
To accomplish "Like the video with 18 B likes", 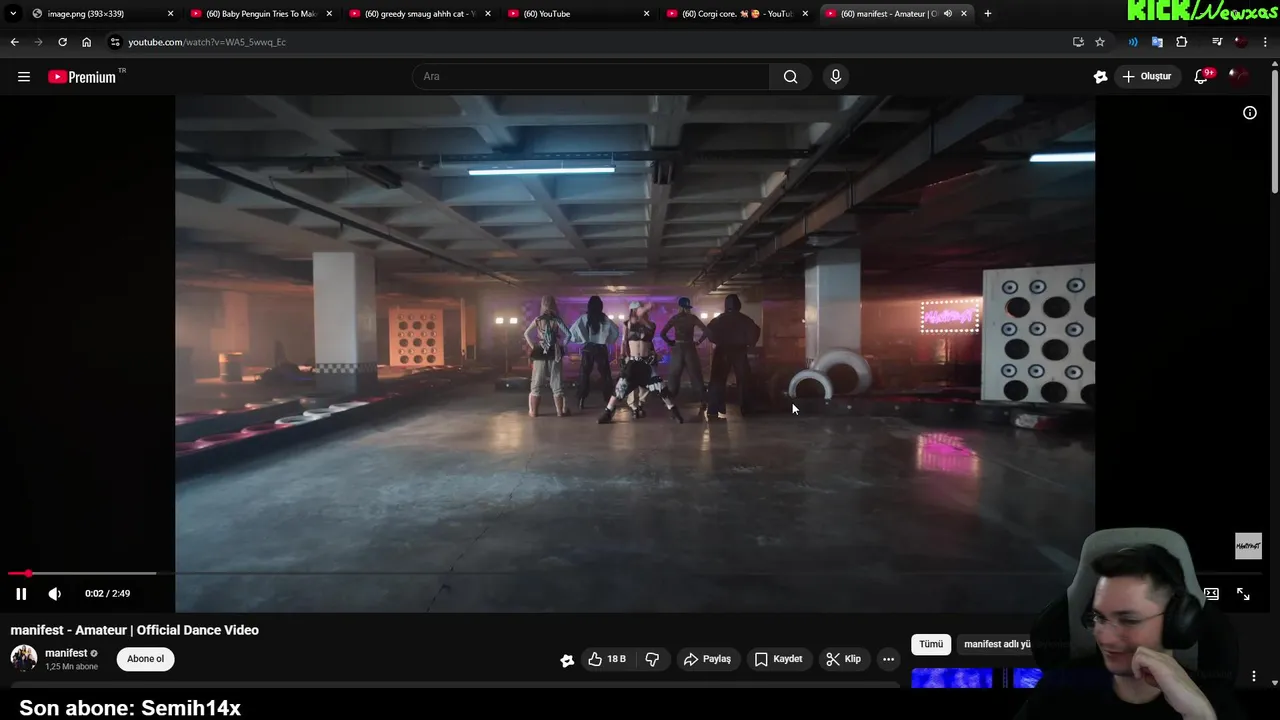I will 607,659.
